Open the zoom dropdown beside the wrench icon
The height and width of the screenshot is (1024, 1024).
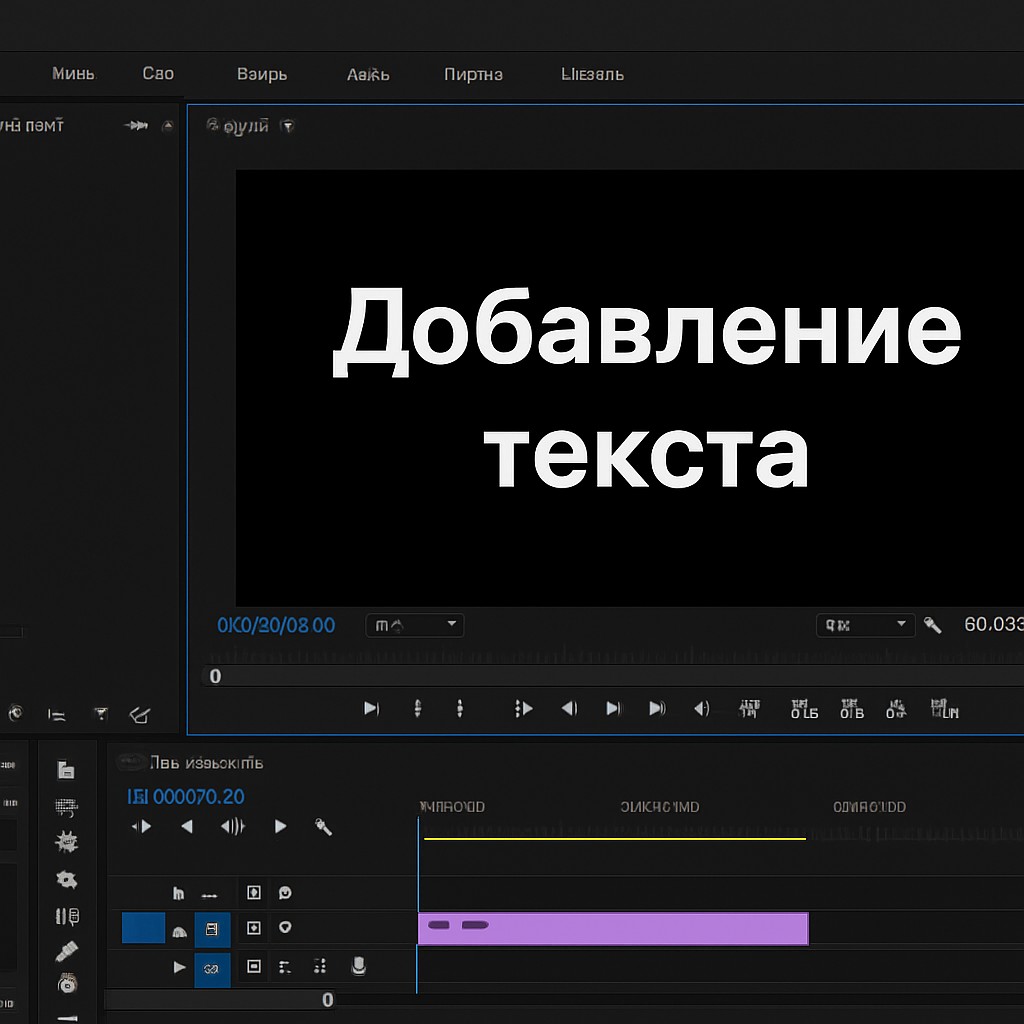click(x=865, y=625)
